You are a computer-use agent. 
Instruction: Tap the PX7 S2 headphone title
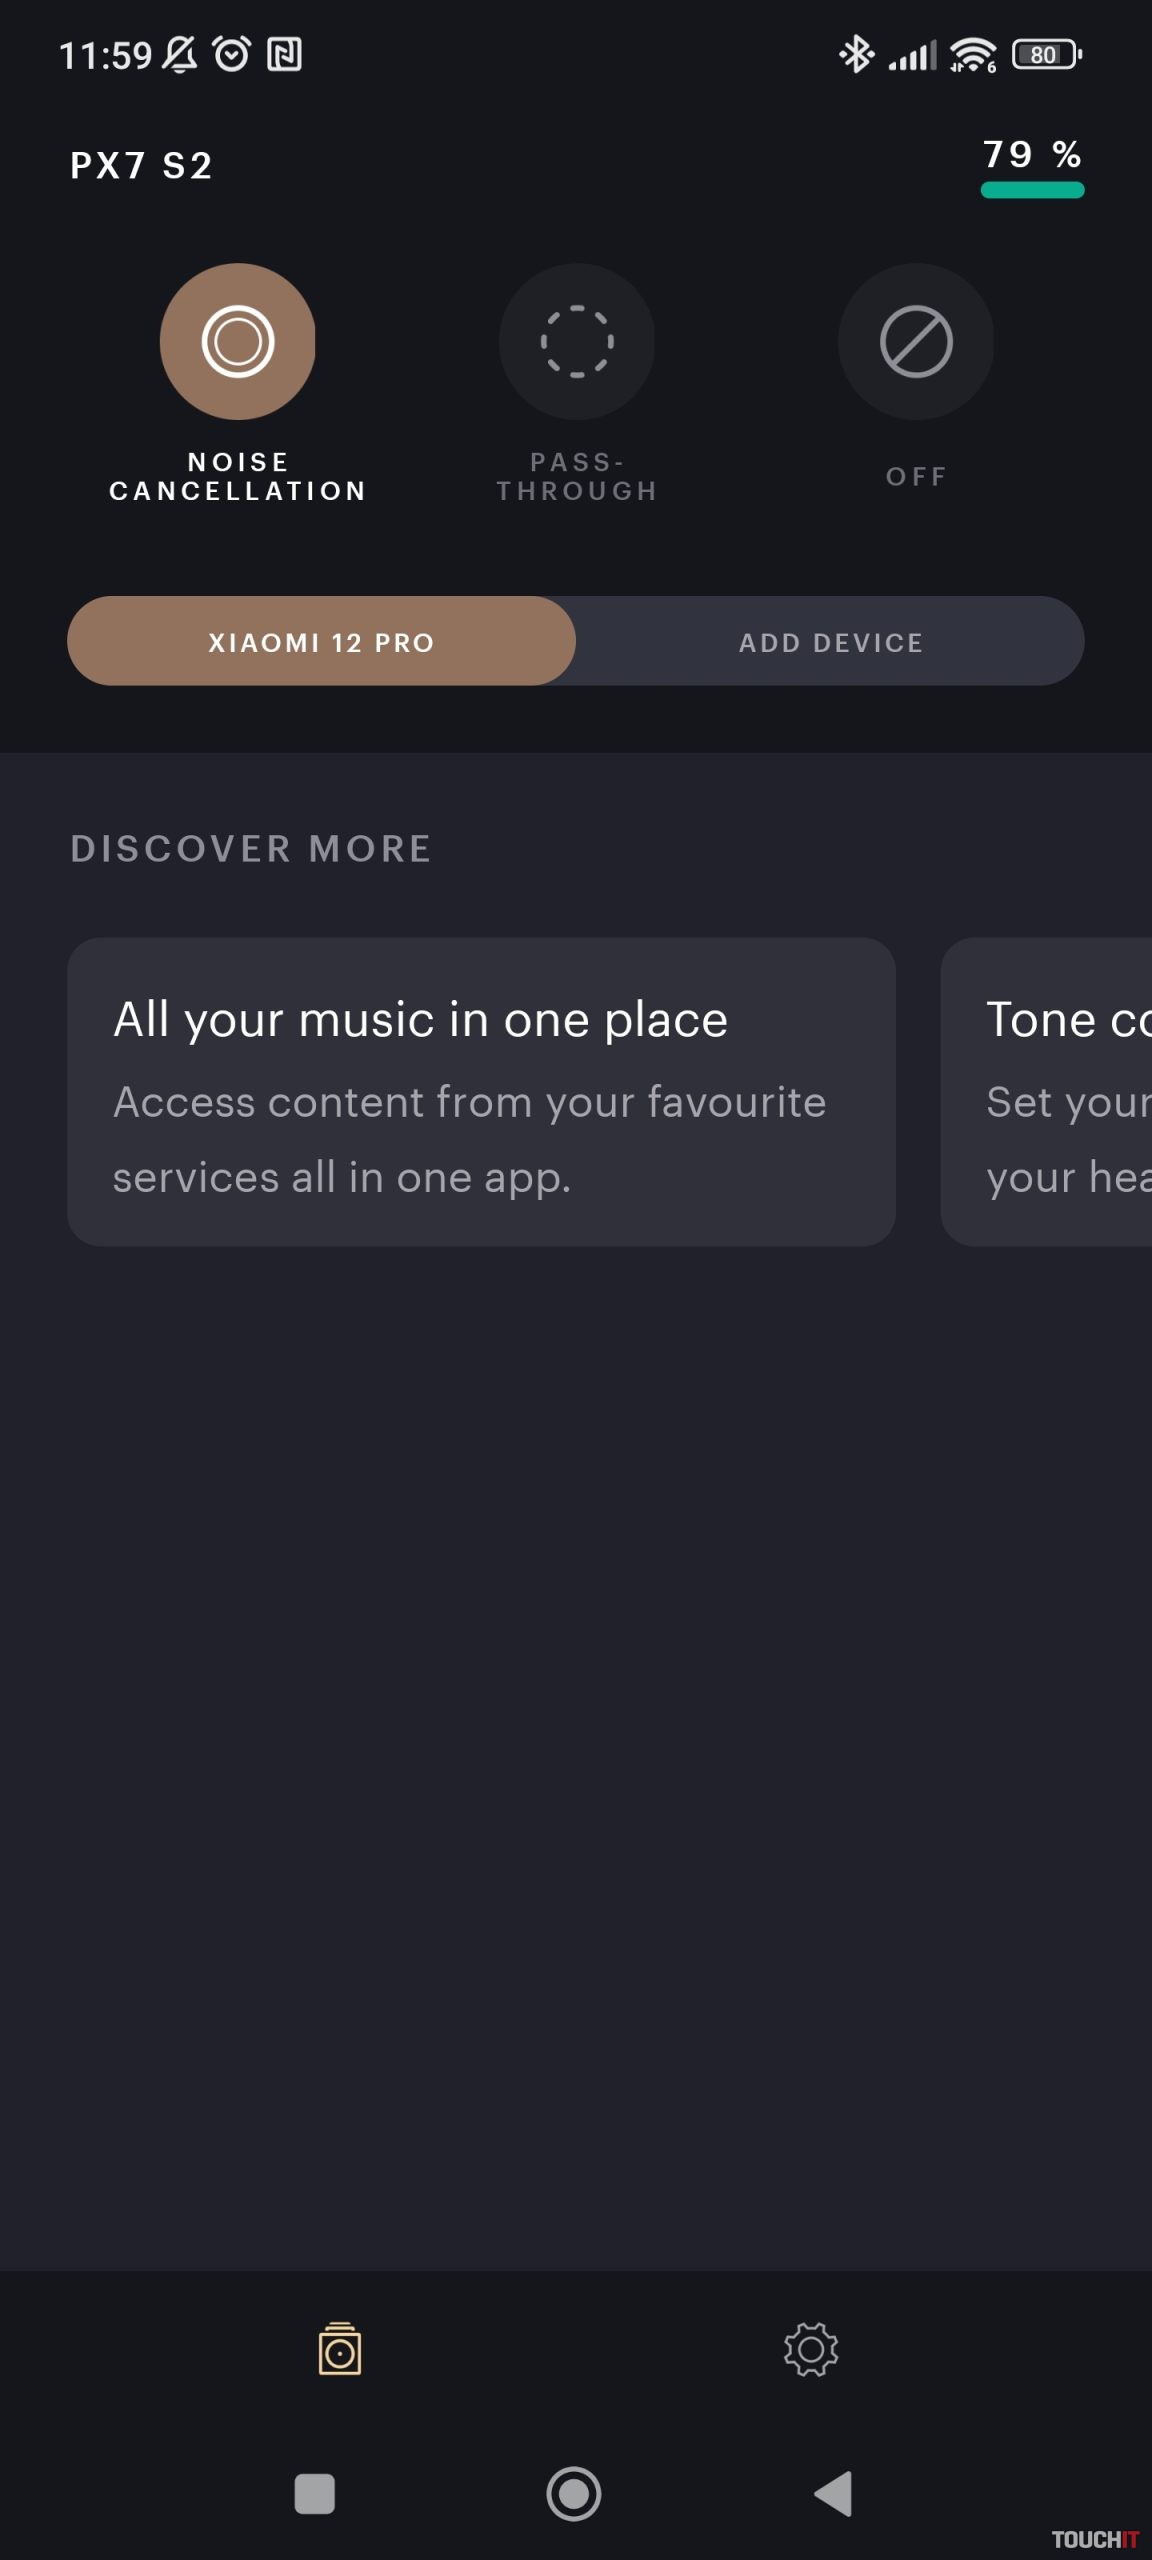pos(141,165)
